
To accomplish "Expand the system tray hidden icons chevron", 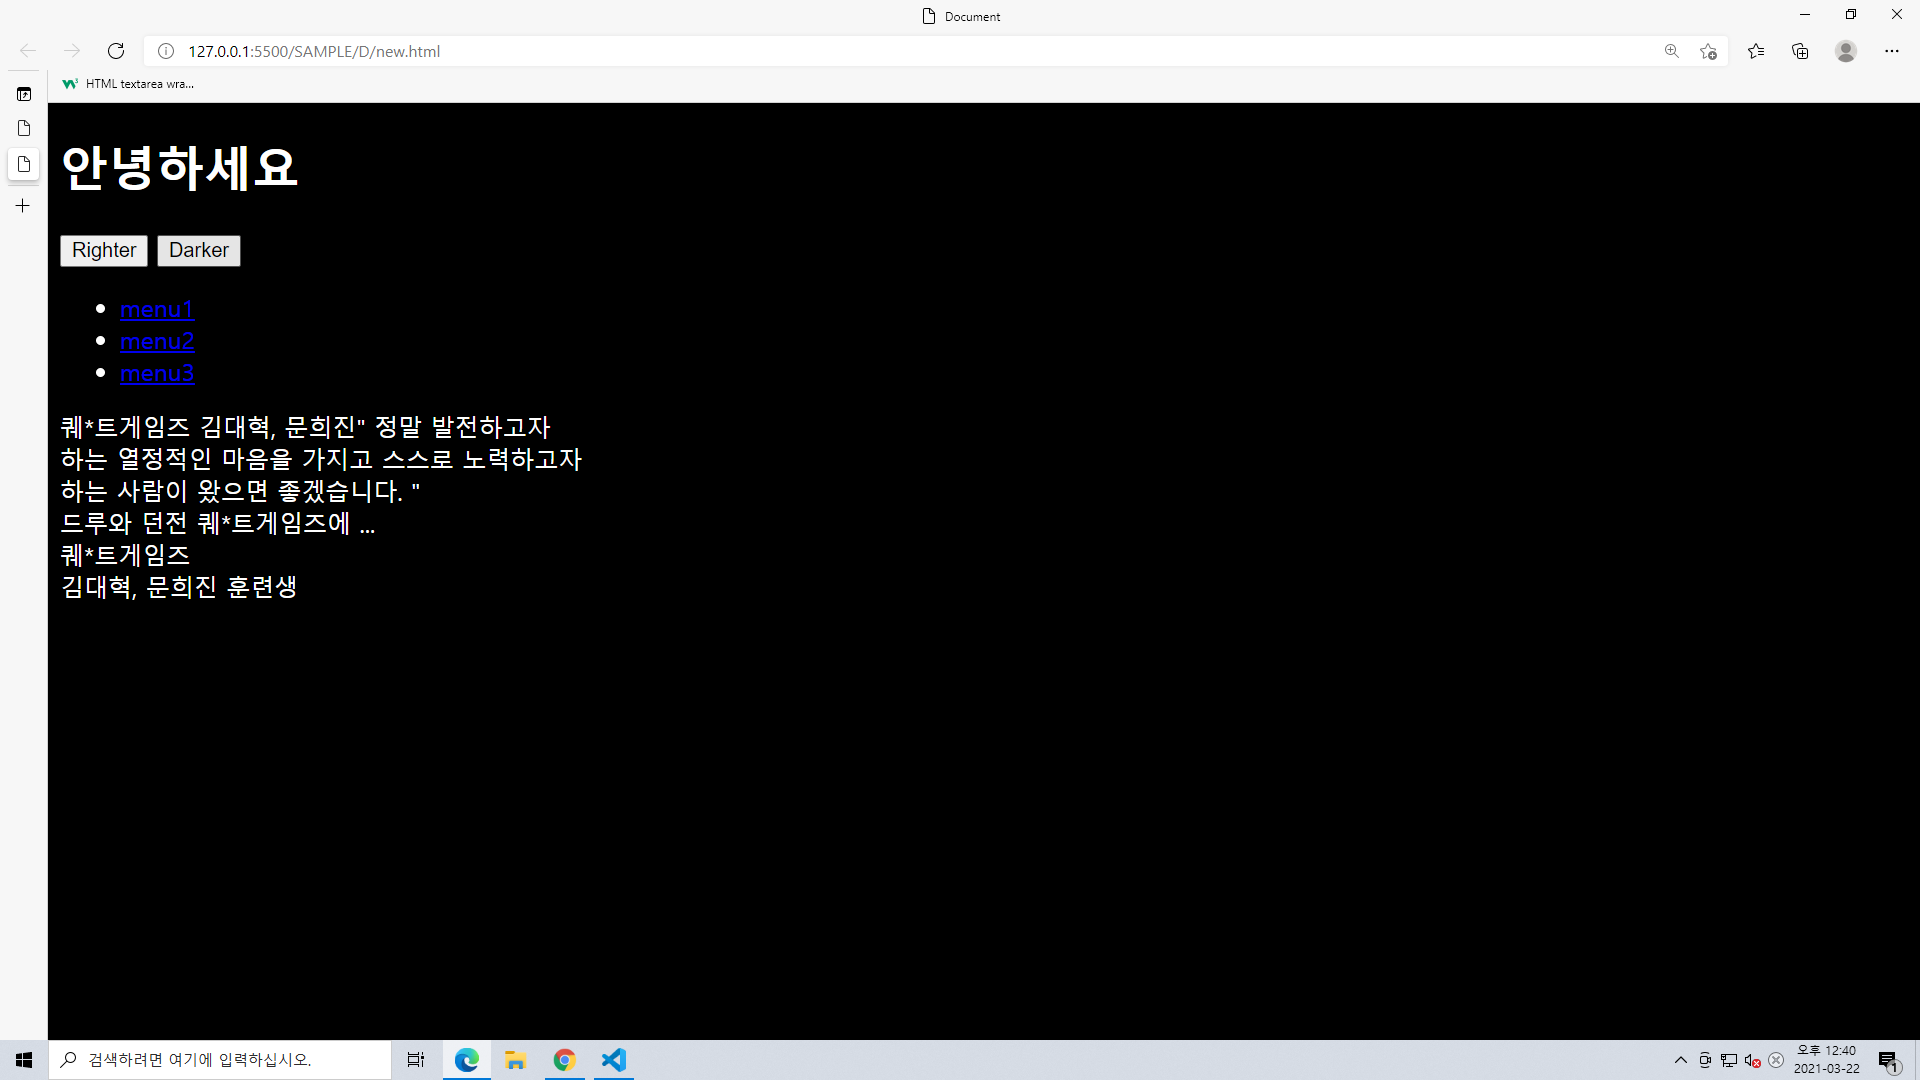I will [x=1680, y=1060].
